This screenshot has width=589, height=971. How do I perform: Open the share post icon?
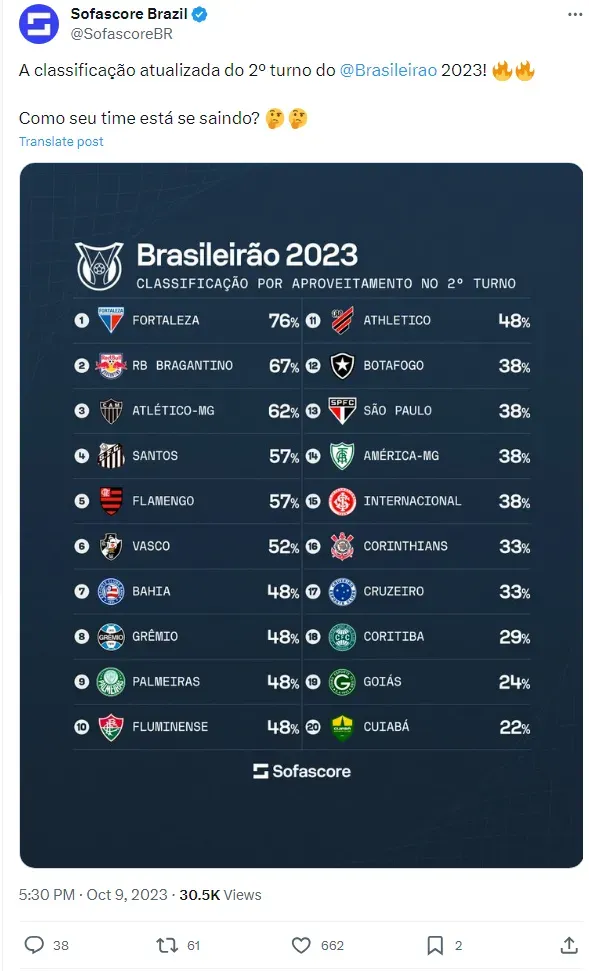pos(569,945)
